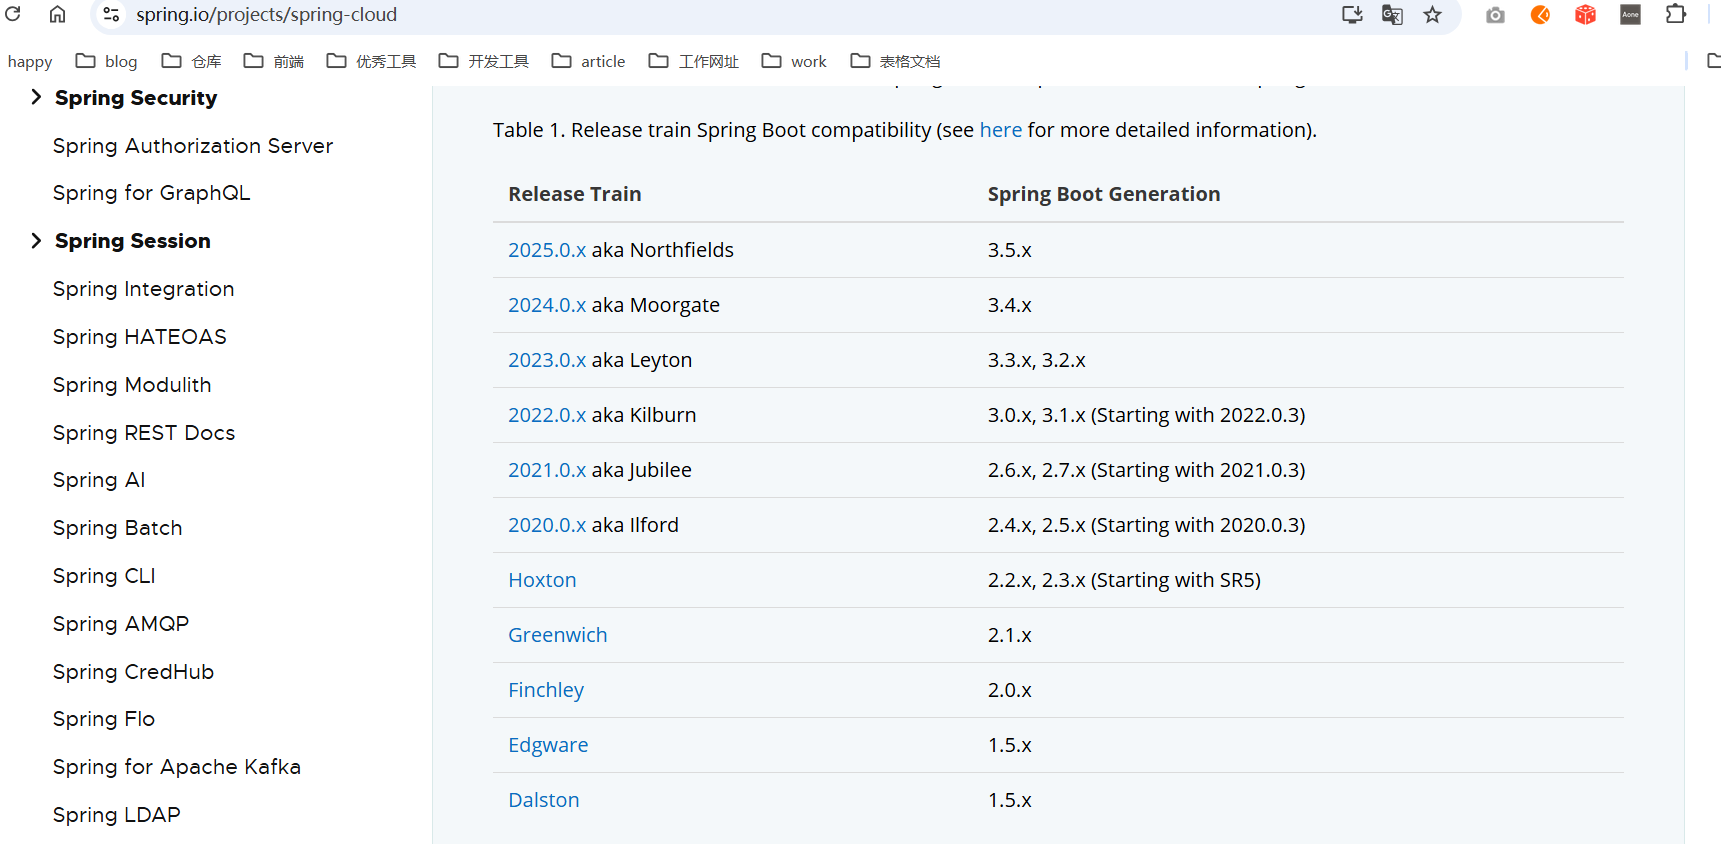Screen dimensions: 1721x844
Task: Click the camera screenshot extension icon
Action: click(x=1495, y=15)
